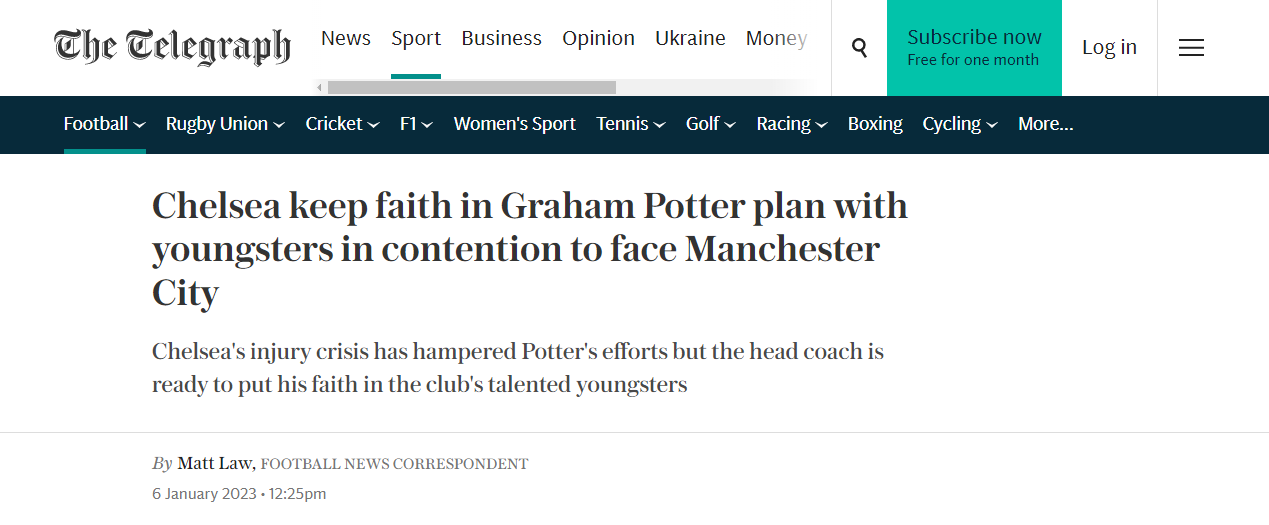Go to The Telegraph home logo
Viewport: 1269px width, 525px height.
tap(172, 47)
